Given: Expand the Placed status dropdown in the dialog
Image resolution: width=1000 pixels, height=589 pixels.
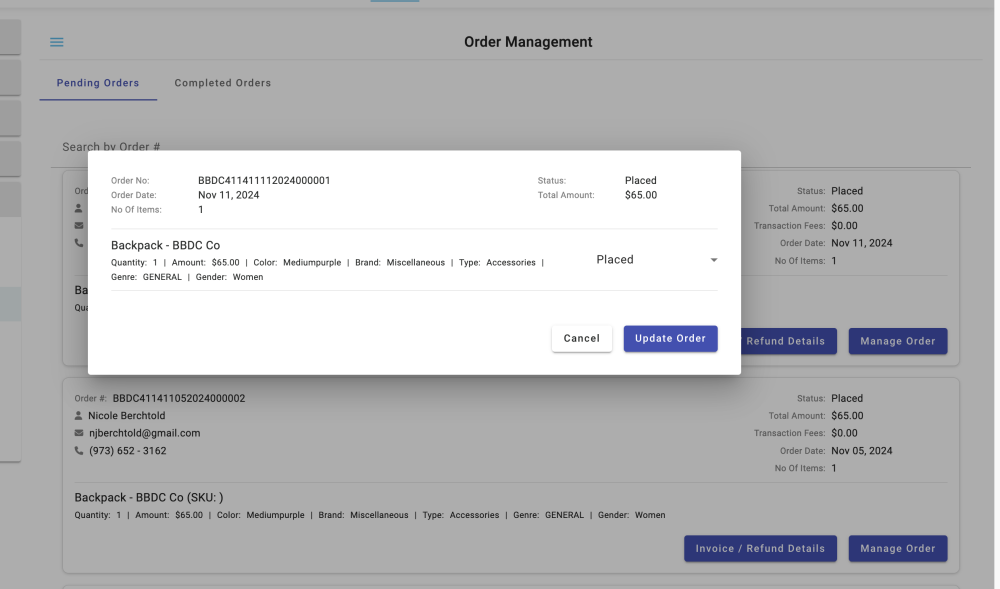Looking at the screenshot, I should tap(713, 260).
